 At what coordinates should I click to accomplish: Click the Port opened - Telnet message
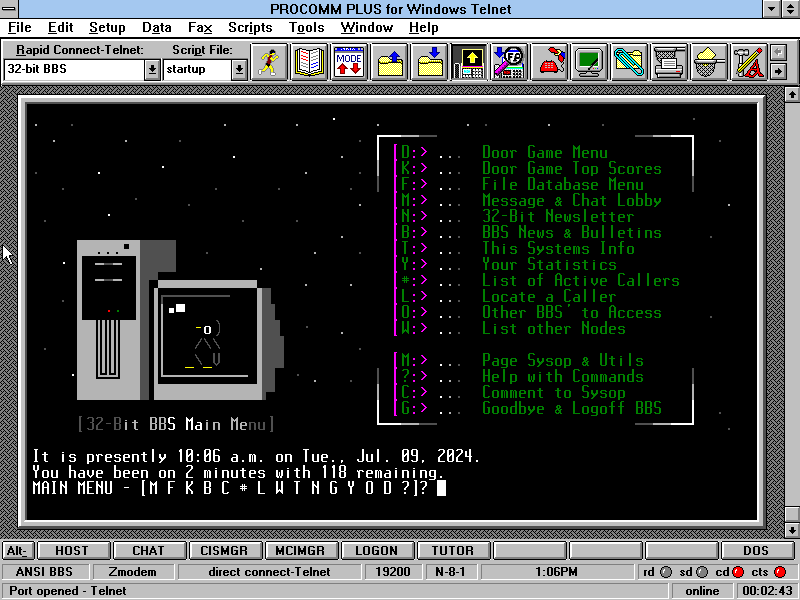[68, 591]
